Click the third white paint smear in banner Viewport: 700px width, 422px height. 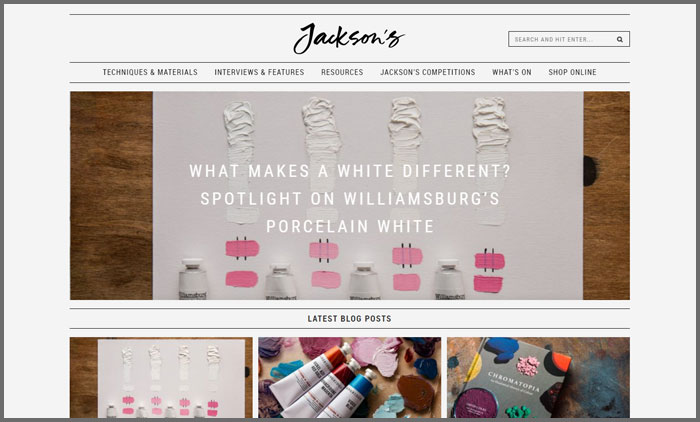(x=405, y=159)
